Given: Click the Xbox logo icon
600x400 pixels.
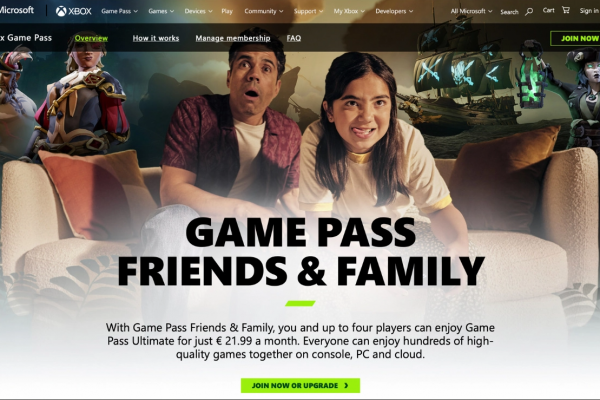Looking at the screenshot, I should pos(61,11).
